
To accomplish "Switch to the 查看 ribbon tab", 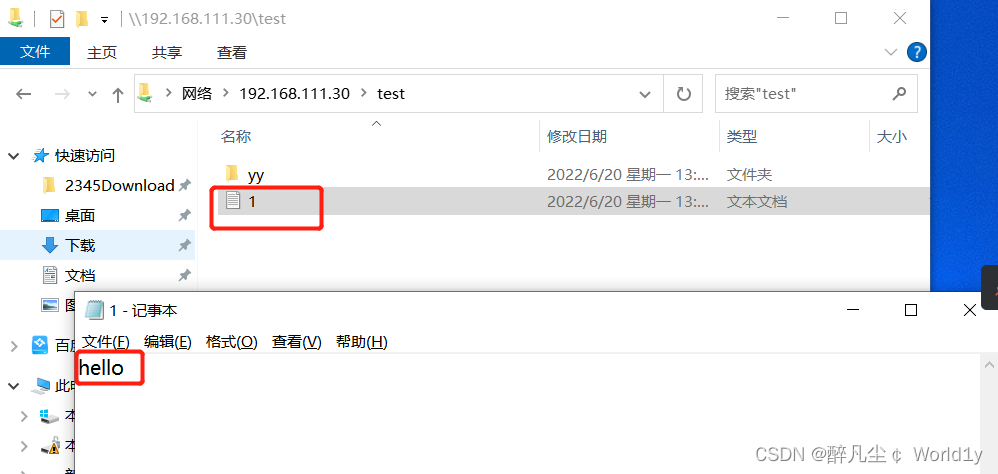I will (232, 53).
